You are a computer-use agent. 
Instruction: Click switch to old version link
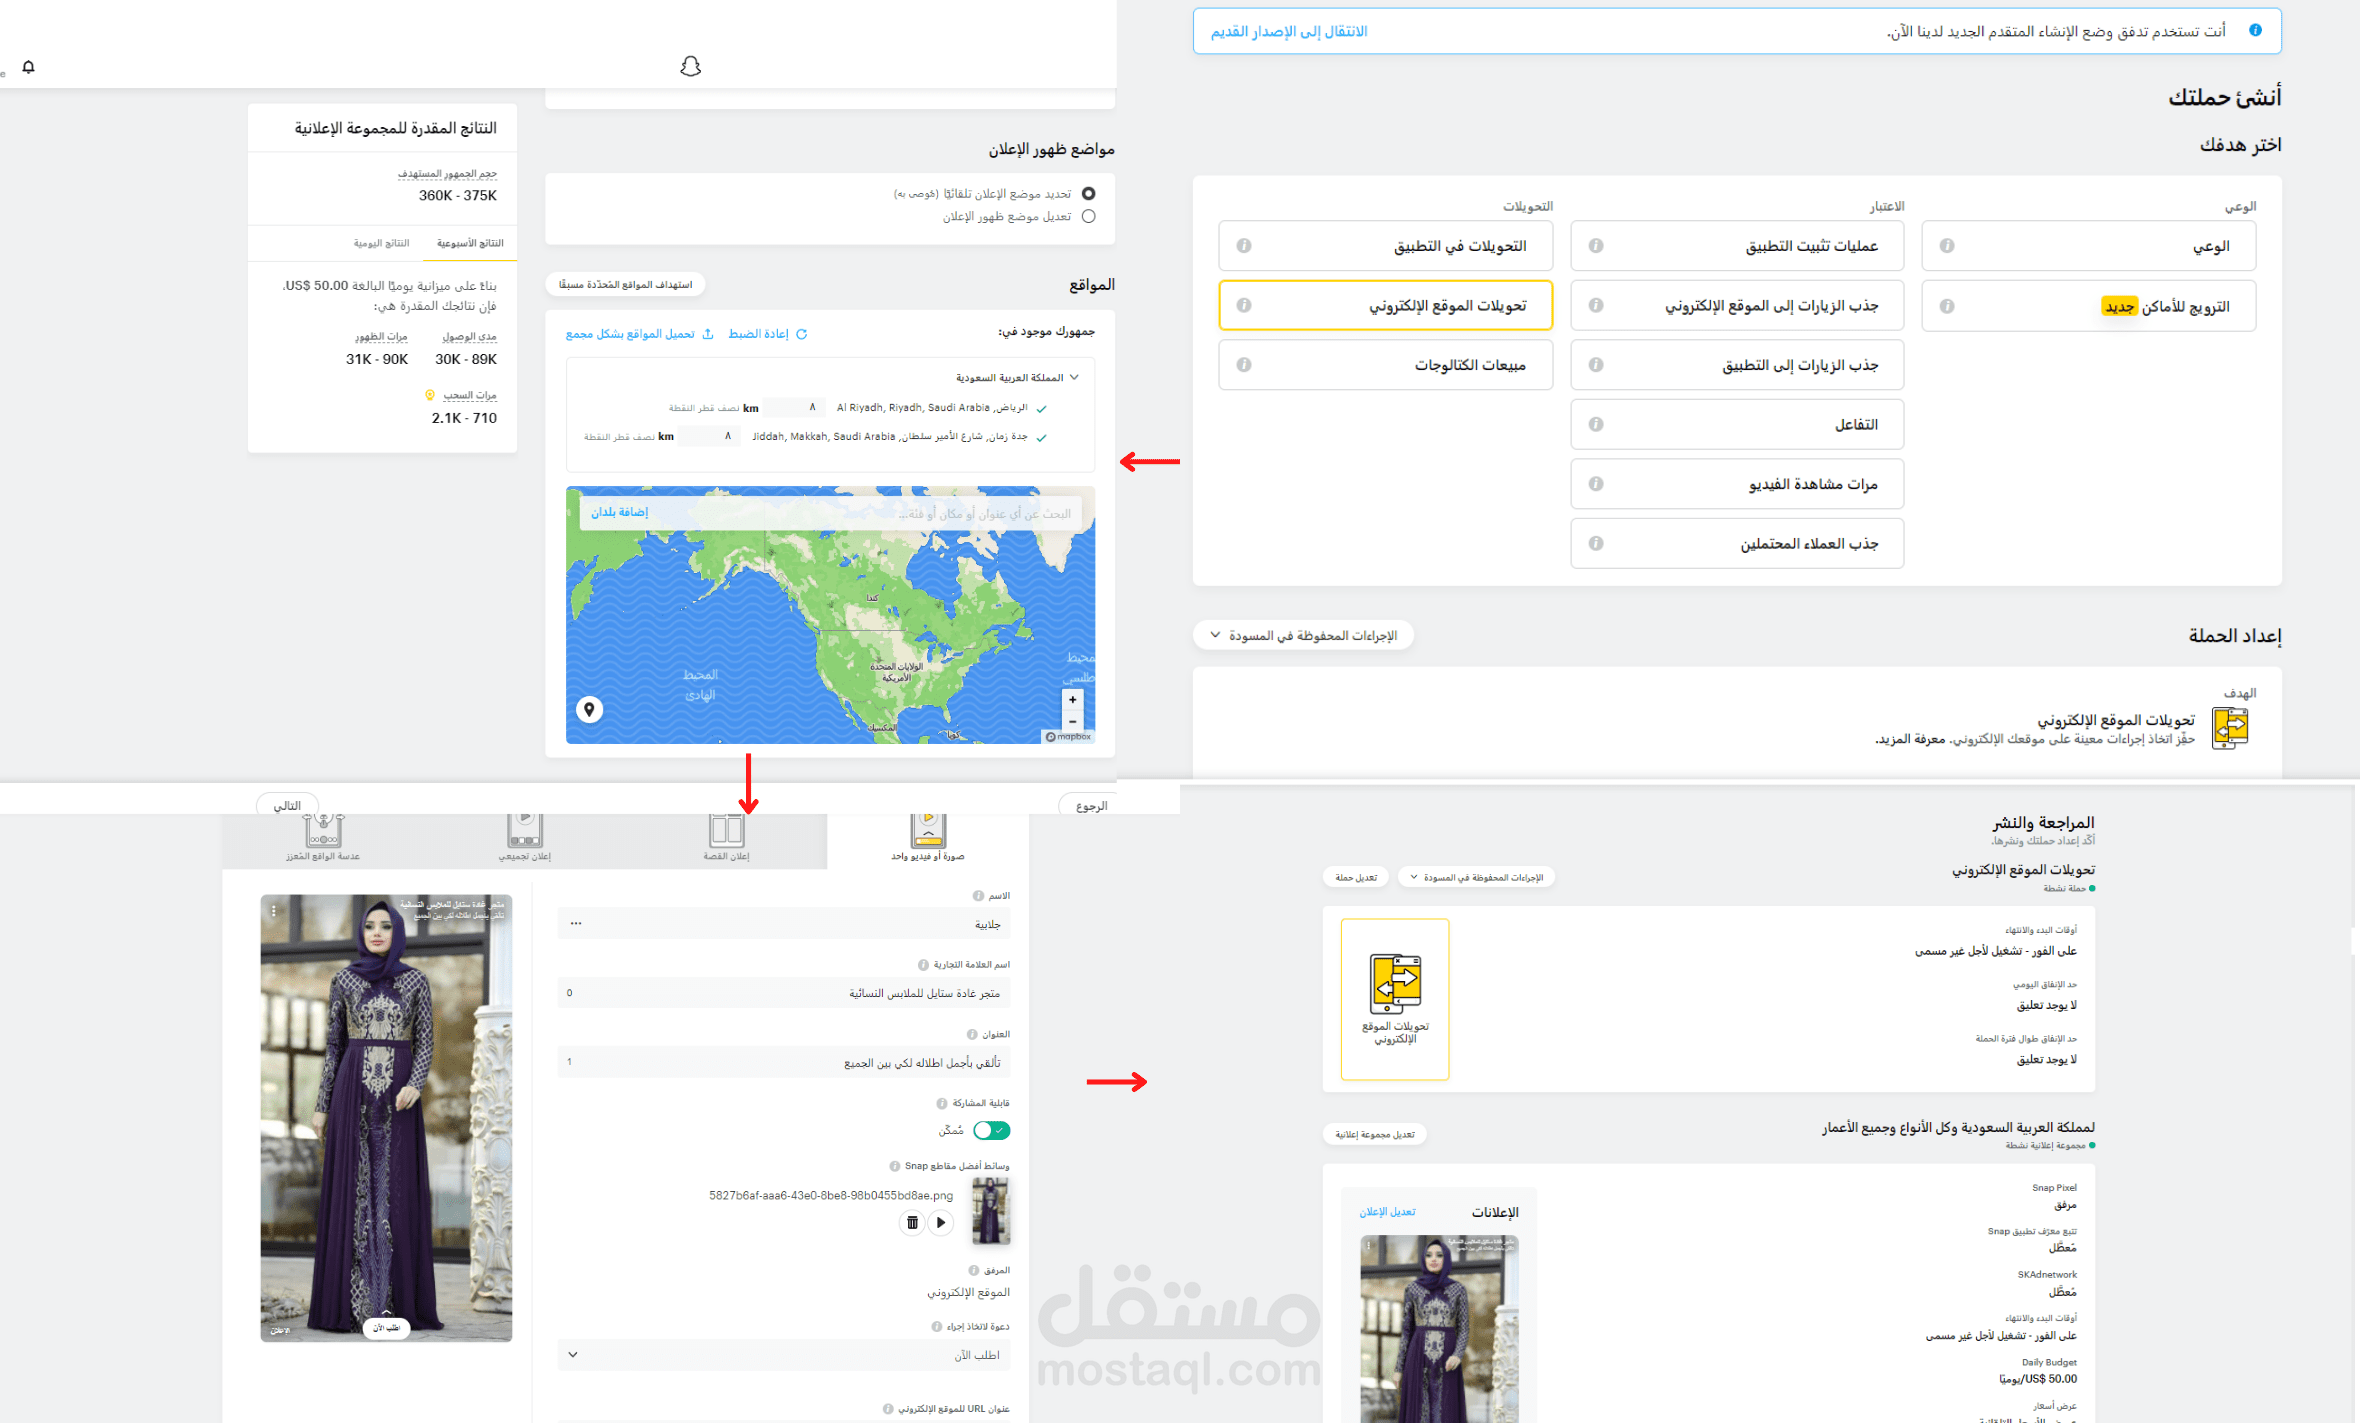[1288, 32]
